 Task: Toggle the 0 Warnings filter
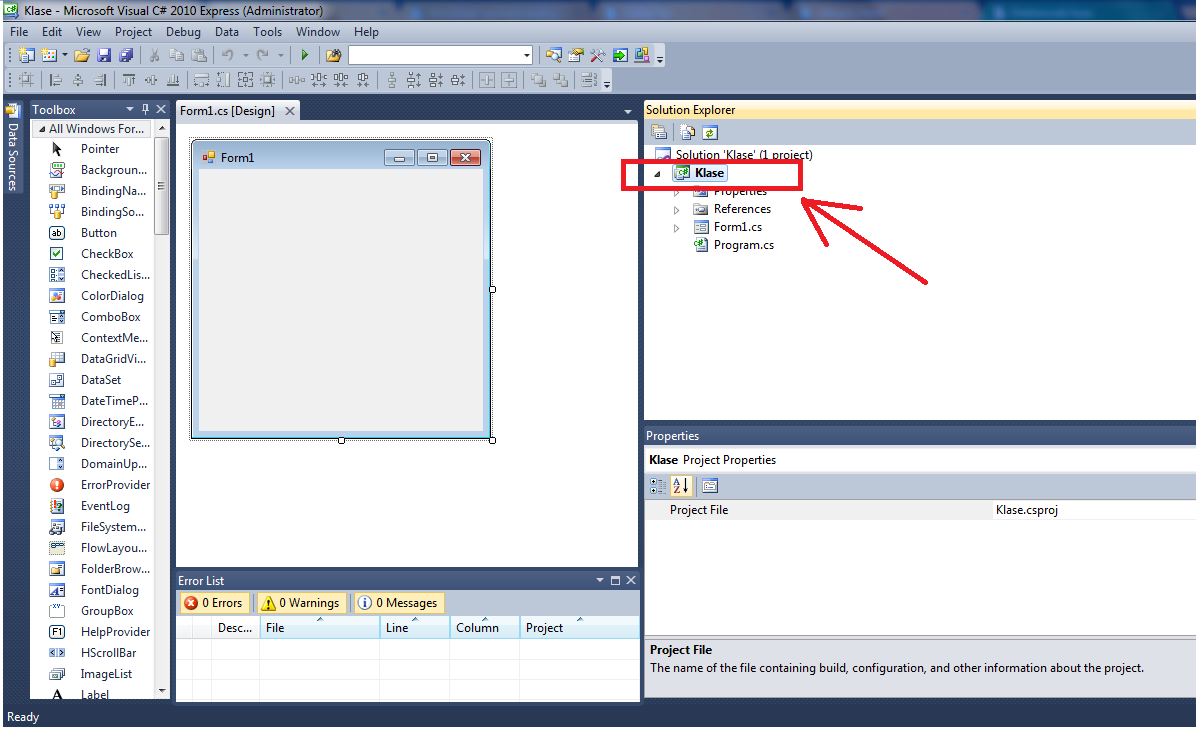click(x=301, y=603)
